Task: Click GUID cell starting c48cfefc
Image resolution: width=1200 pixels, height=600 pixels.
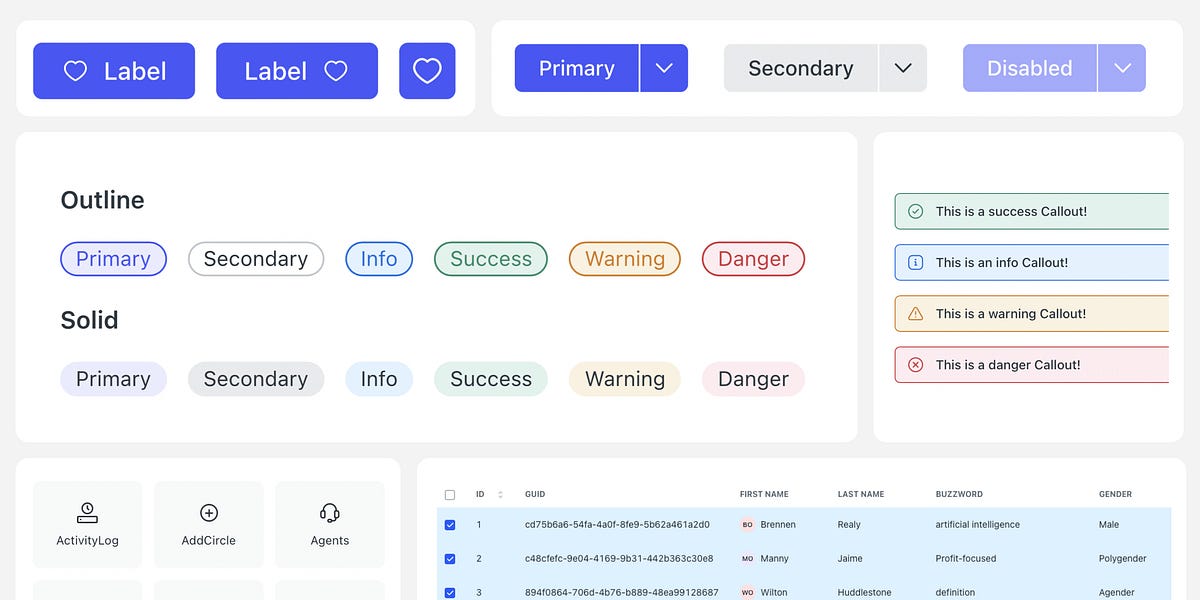Action: [x=619, y=559]
